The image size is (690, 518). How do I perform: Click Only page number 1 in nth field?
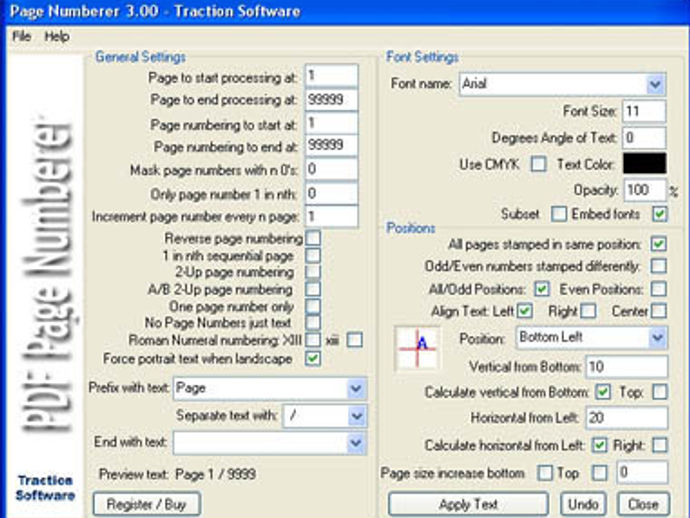click(331, 193)
